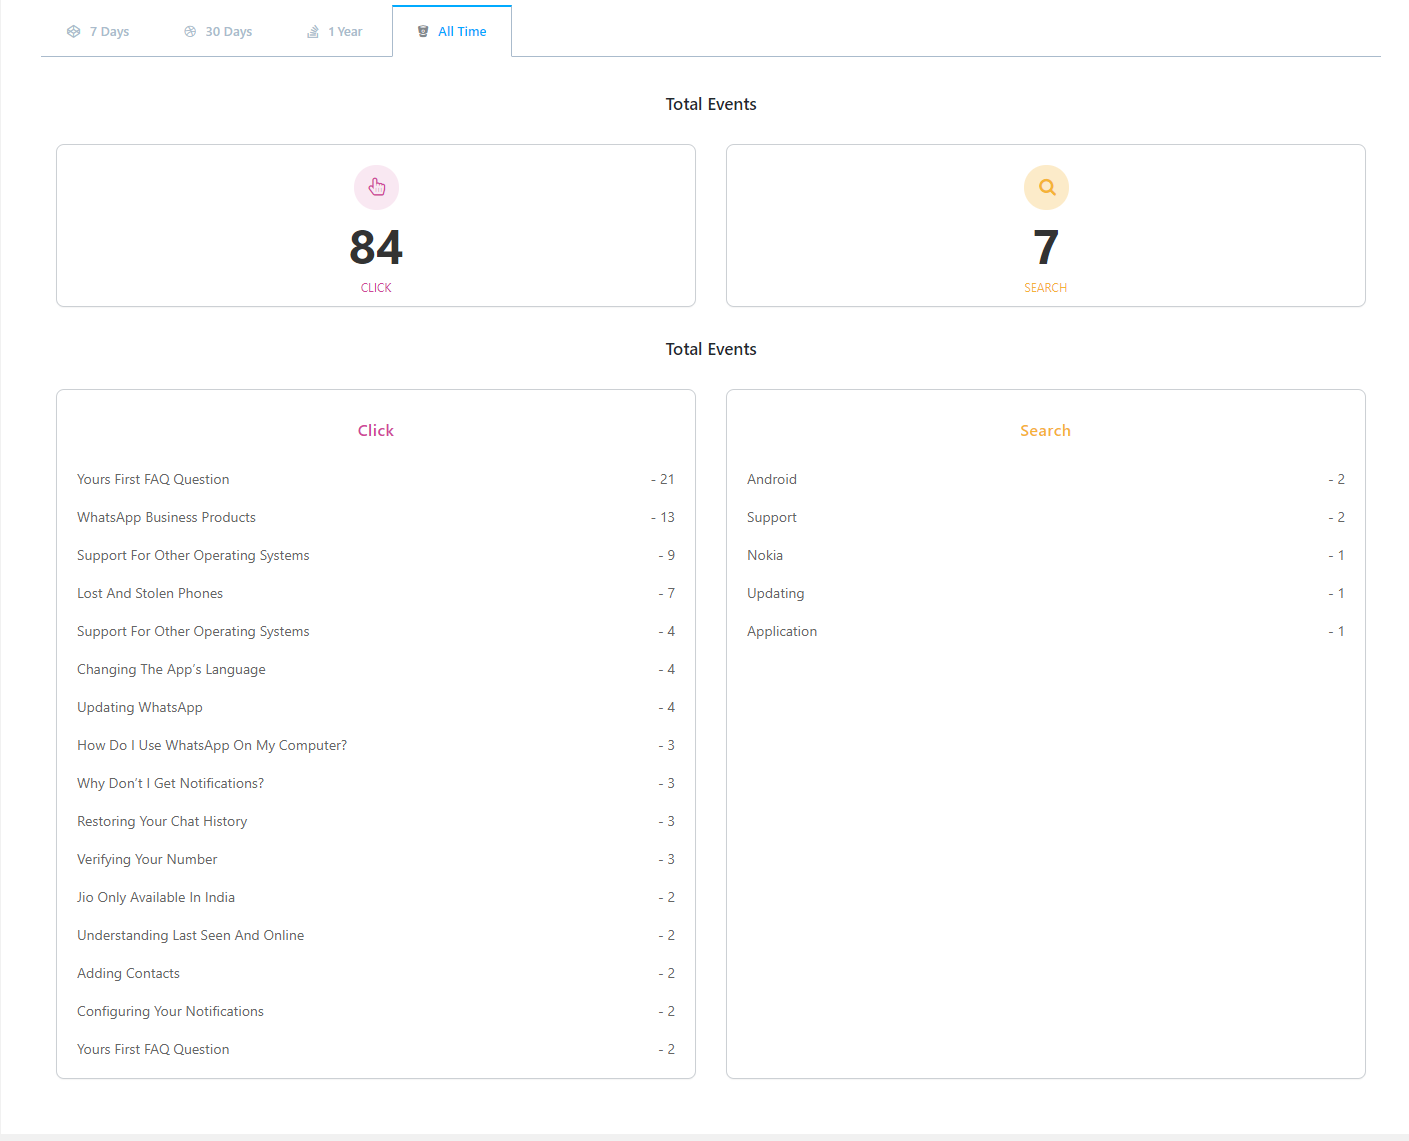
Task: Click the 84 total clicks number
Action: [376, 247]
